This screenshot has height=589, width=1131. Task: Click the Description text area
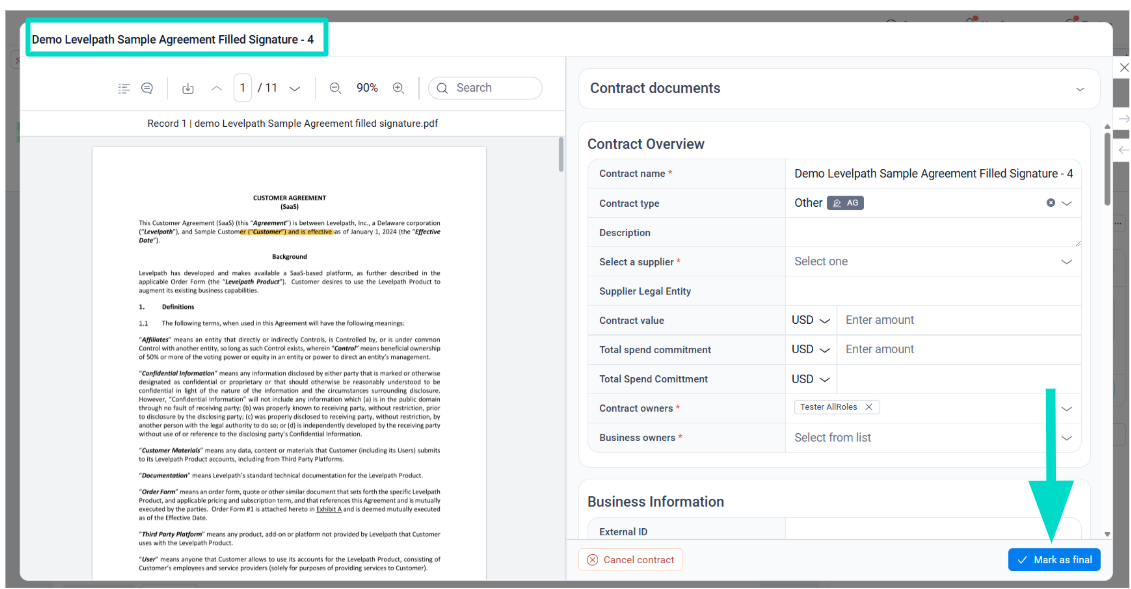point(932,233)
